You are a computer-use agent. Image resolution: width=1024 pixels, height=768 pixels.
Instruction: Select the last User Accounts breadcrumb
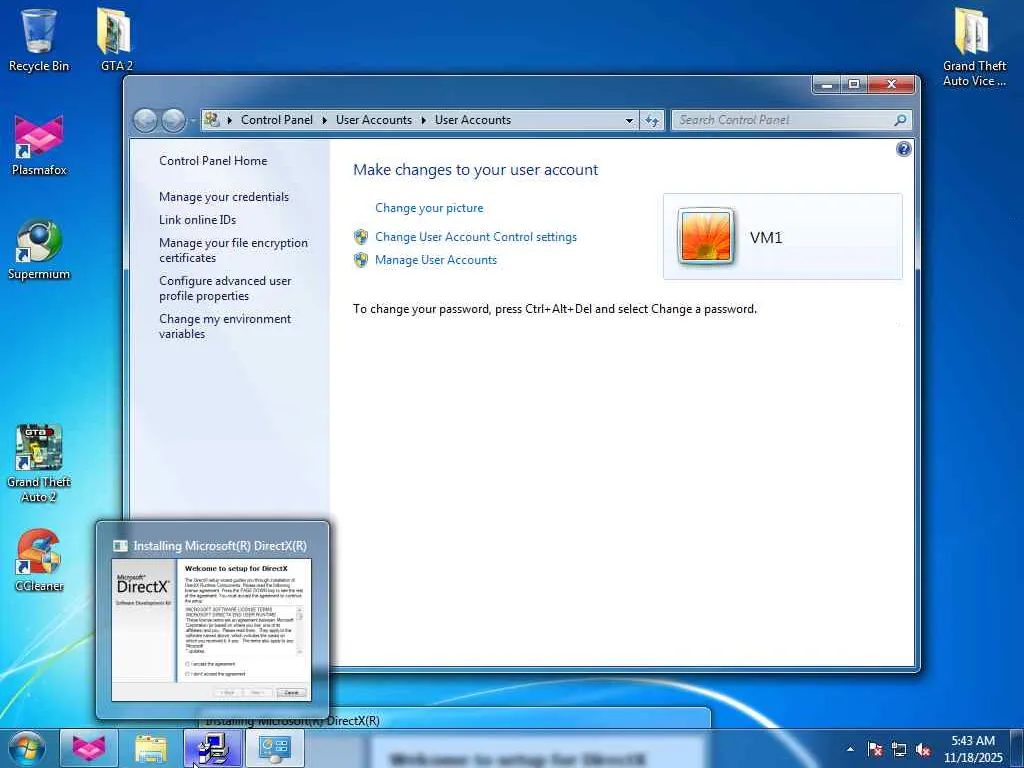[473, 120]
